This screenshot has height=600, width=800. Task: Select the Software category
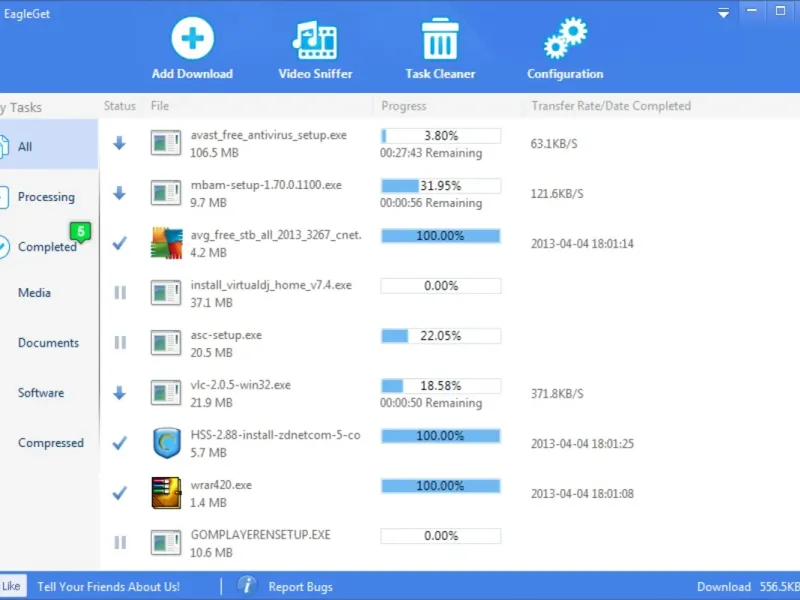point(41,392)
